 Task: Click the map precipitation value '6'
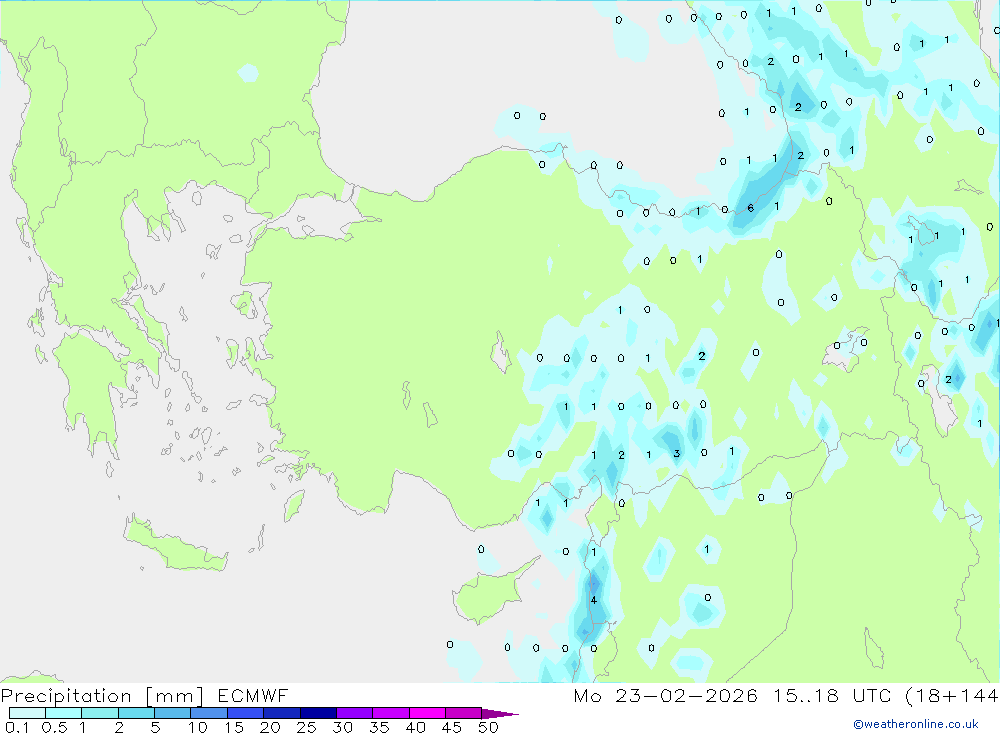(751, 208)
